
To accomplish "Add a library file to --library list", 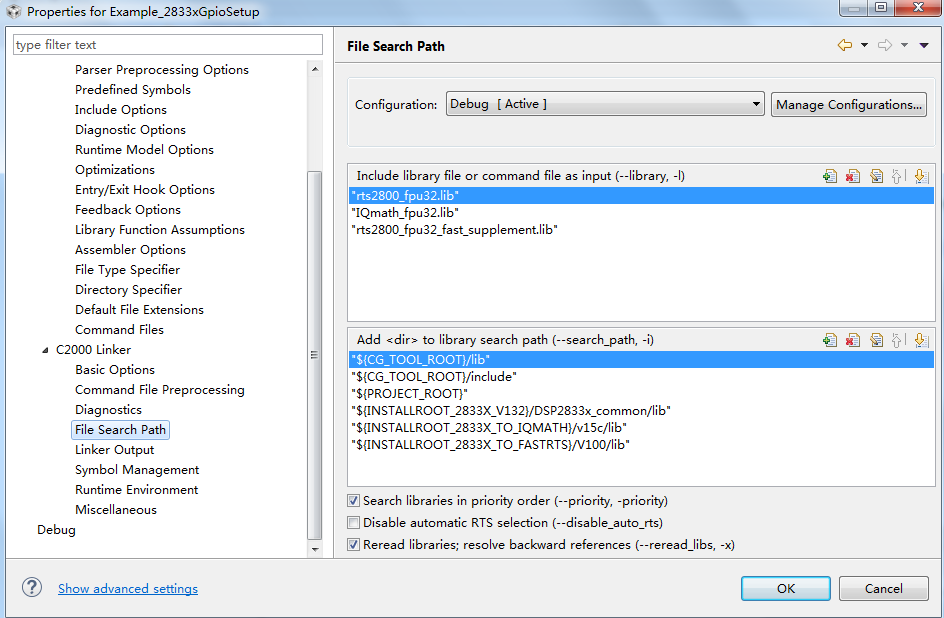I will pyautogui.click(x=830, y=176).
